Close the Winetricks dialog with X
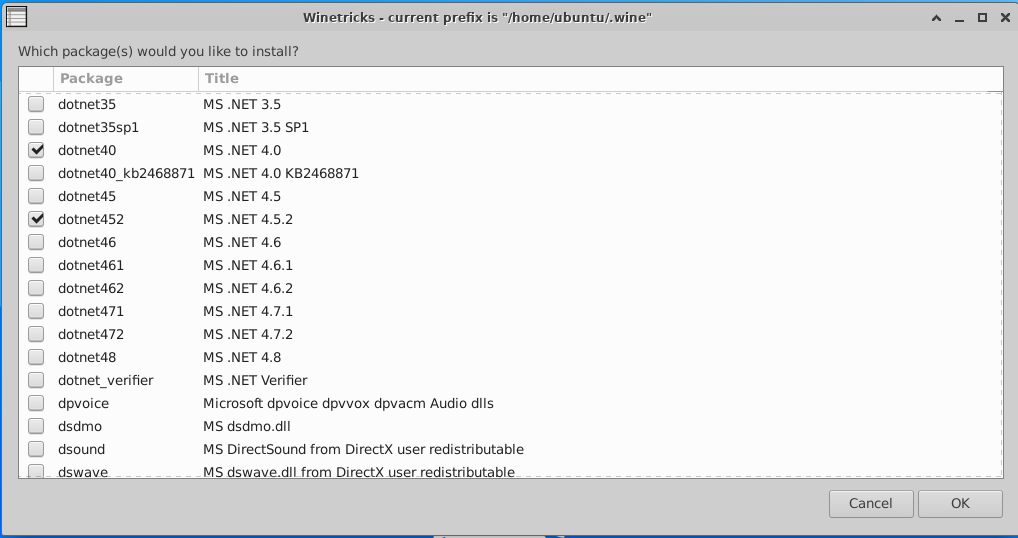 (x=1005, y=18)
